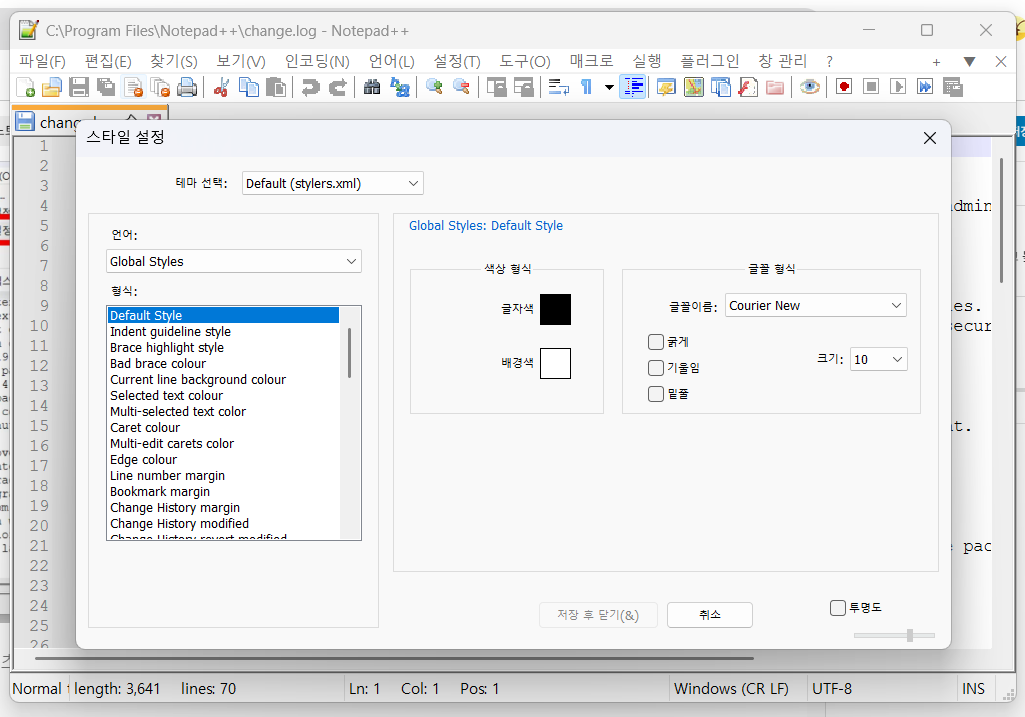1025x717 pixels.
Task: Click the Print toolbar icon
Action: coord(187,87)
